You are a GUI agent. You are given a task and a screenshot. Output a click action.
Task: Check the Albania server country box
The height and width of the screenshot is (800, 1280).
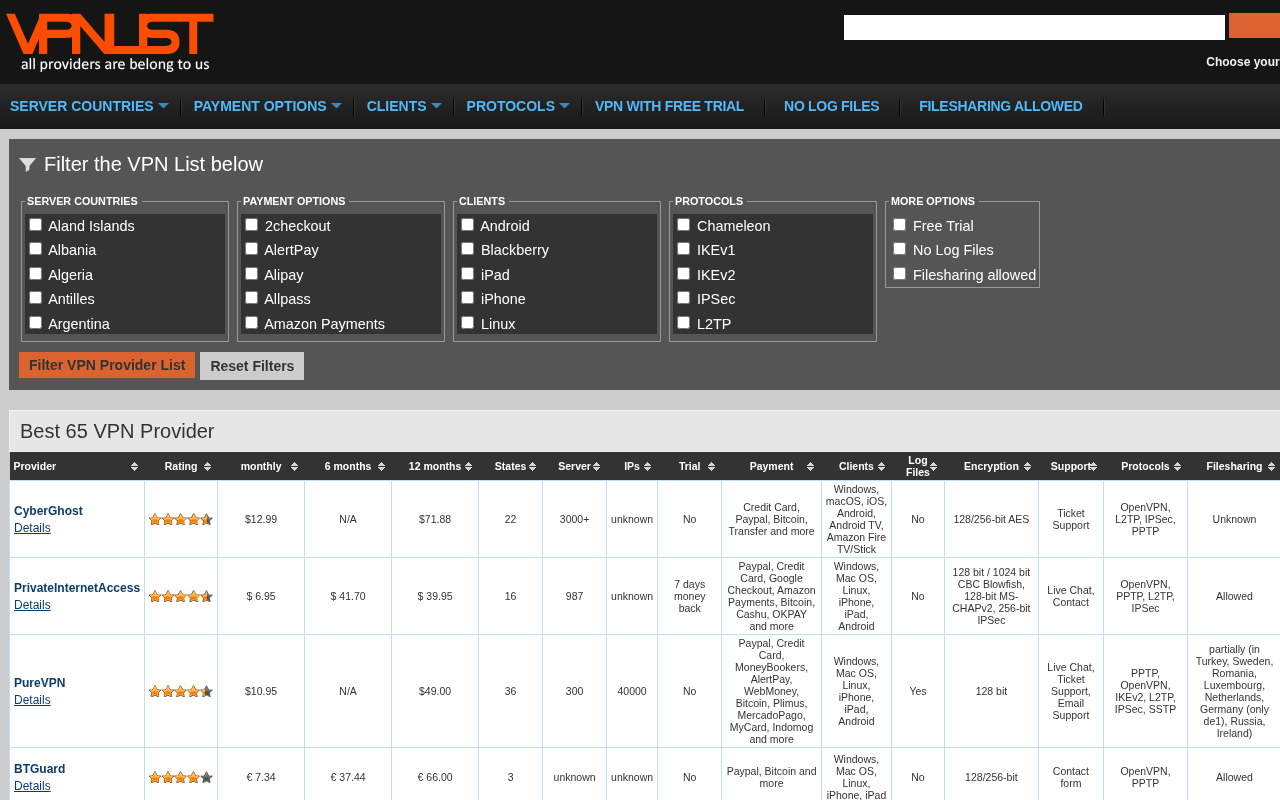point(36,249)
